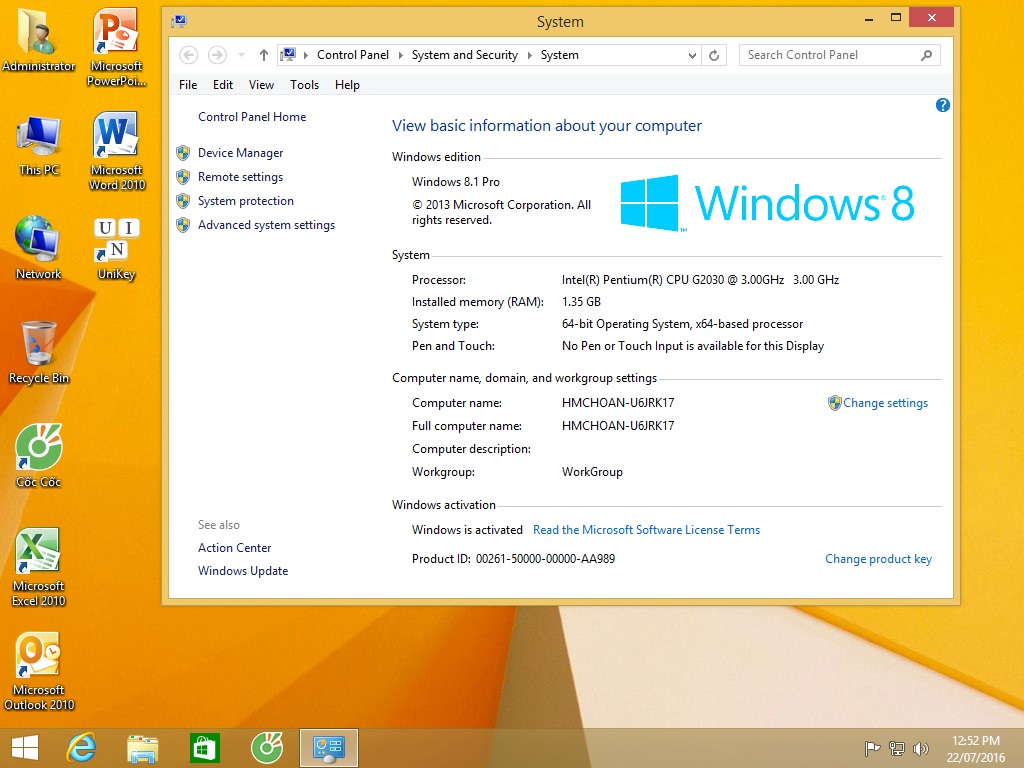Screen dimensions: 1024x768
Task: Read the Microsoft Software License Terms
Action: click(647, 530)
